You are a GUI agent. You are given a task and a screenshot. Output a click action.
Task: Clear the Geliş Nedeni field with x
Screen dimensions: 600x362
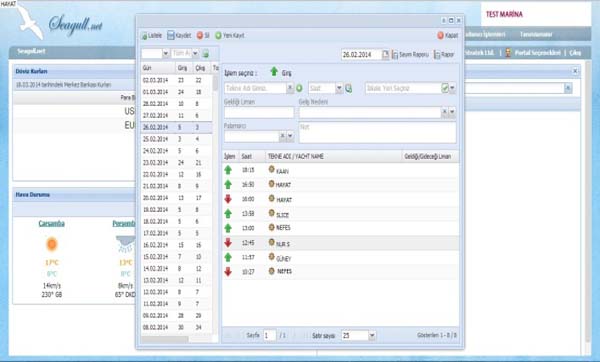tap(444, 112)
